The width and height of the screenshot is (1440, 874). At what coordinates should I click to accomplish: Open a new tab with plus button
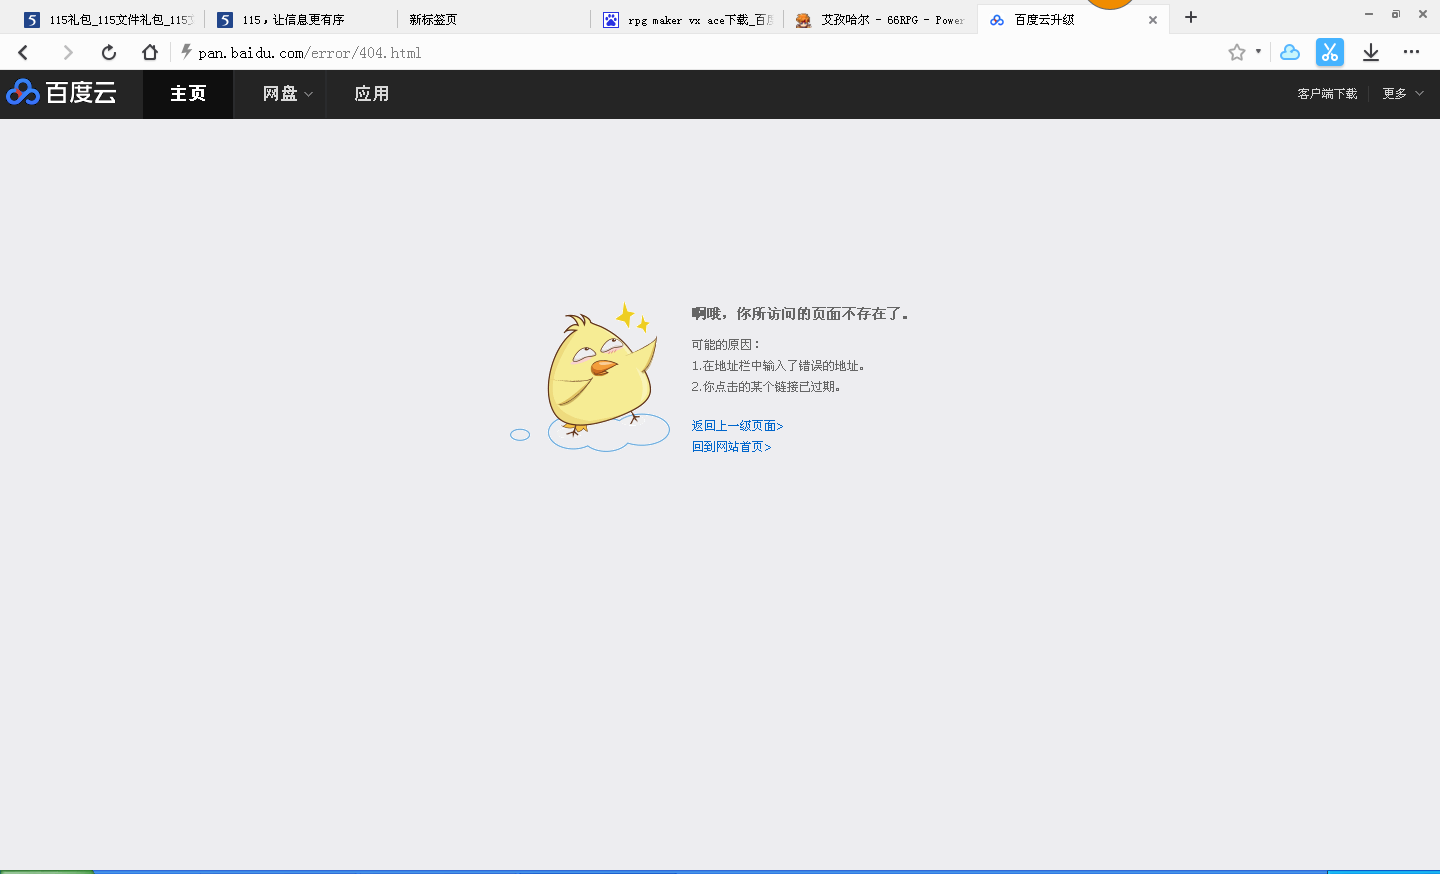tap(1191, 17)
